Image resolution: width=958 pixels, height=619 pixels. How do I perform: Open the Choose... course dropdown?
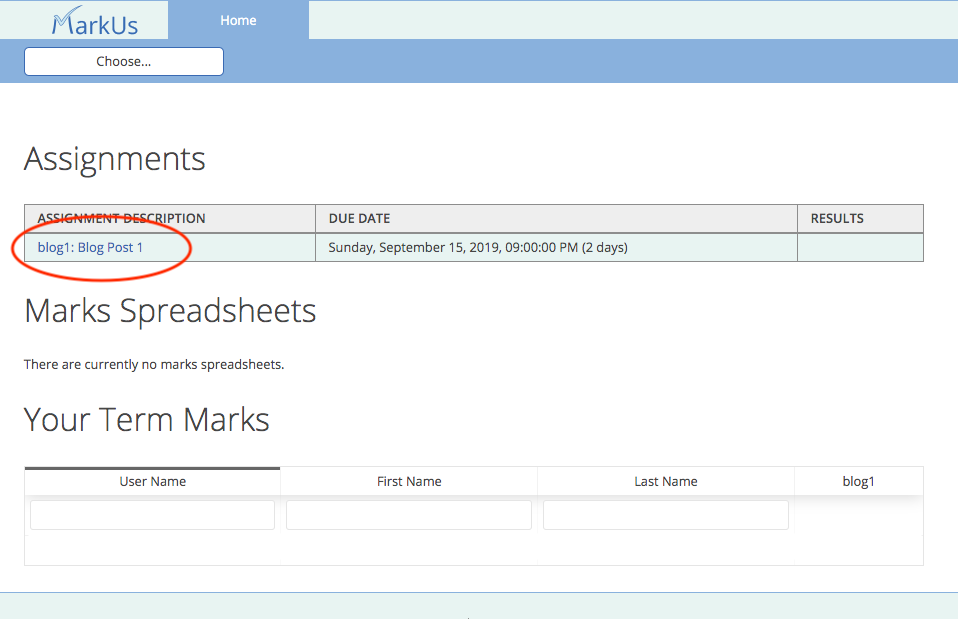click(124, 61)
